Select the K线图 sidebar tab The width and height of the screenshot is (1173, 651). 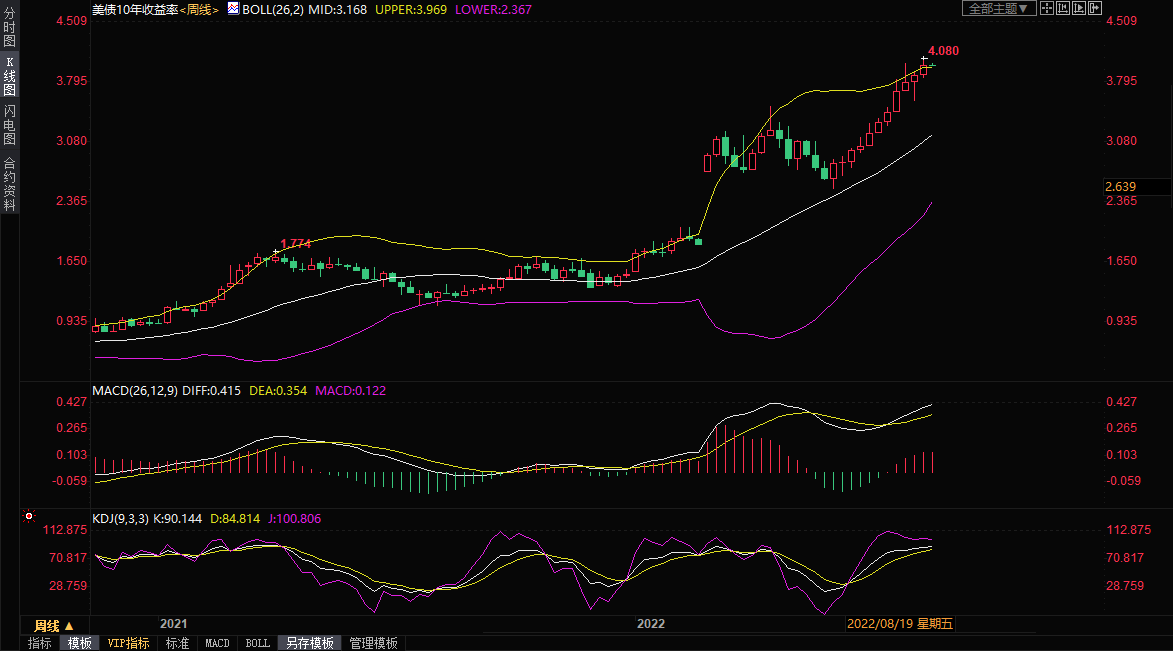pos(9,76)
